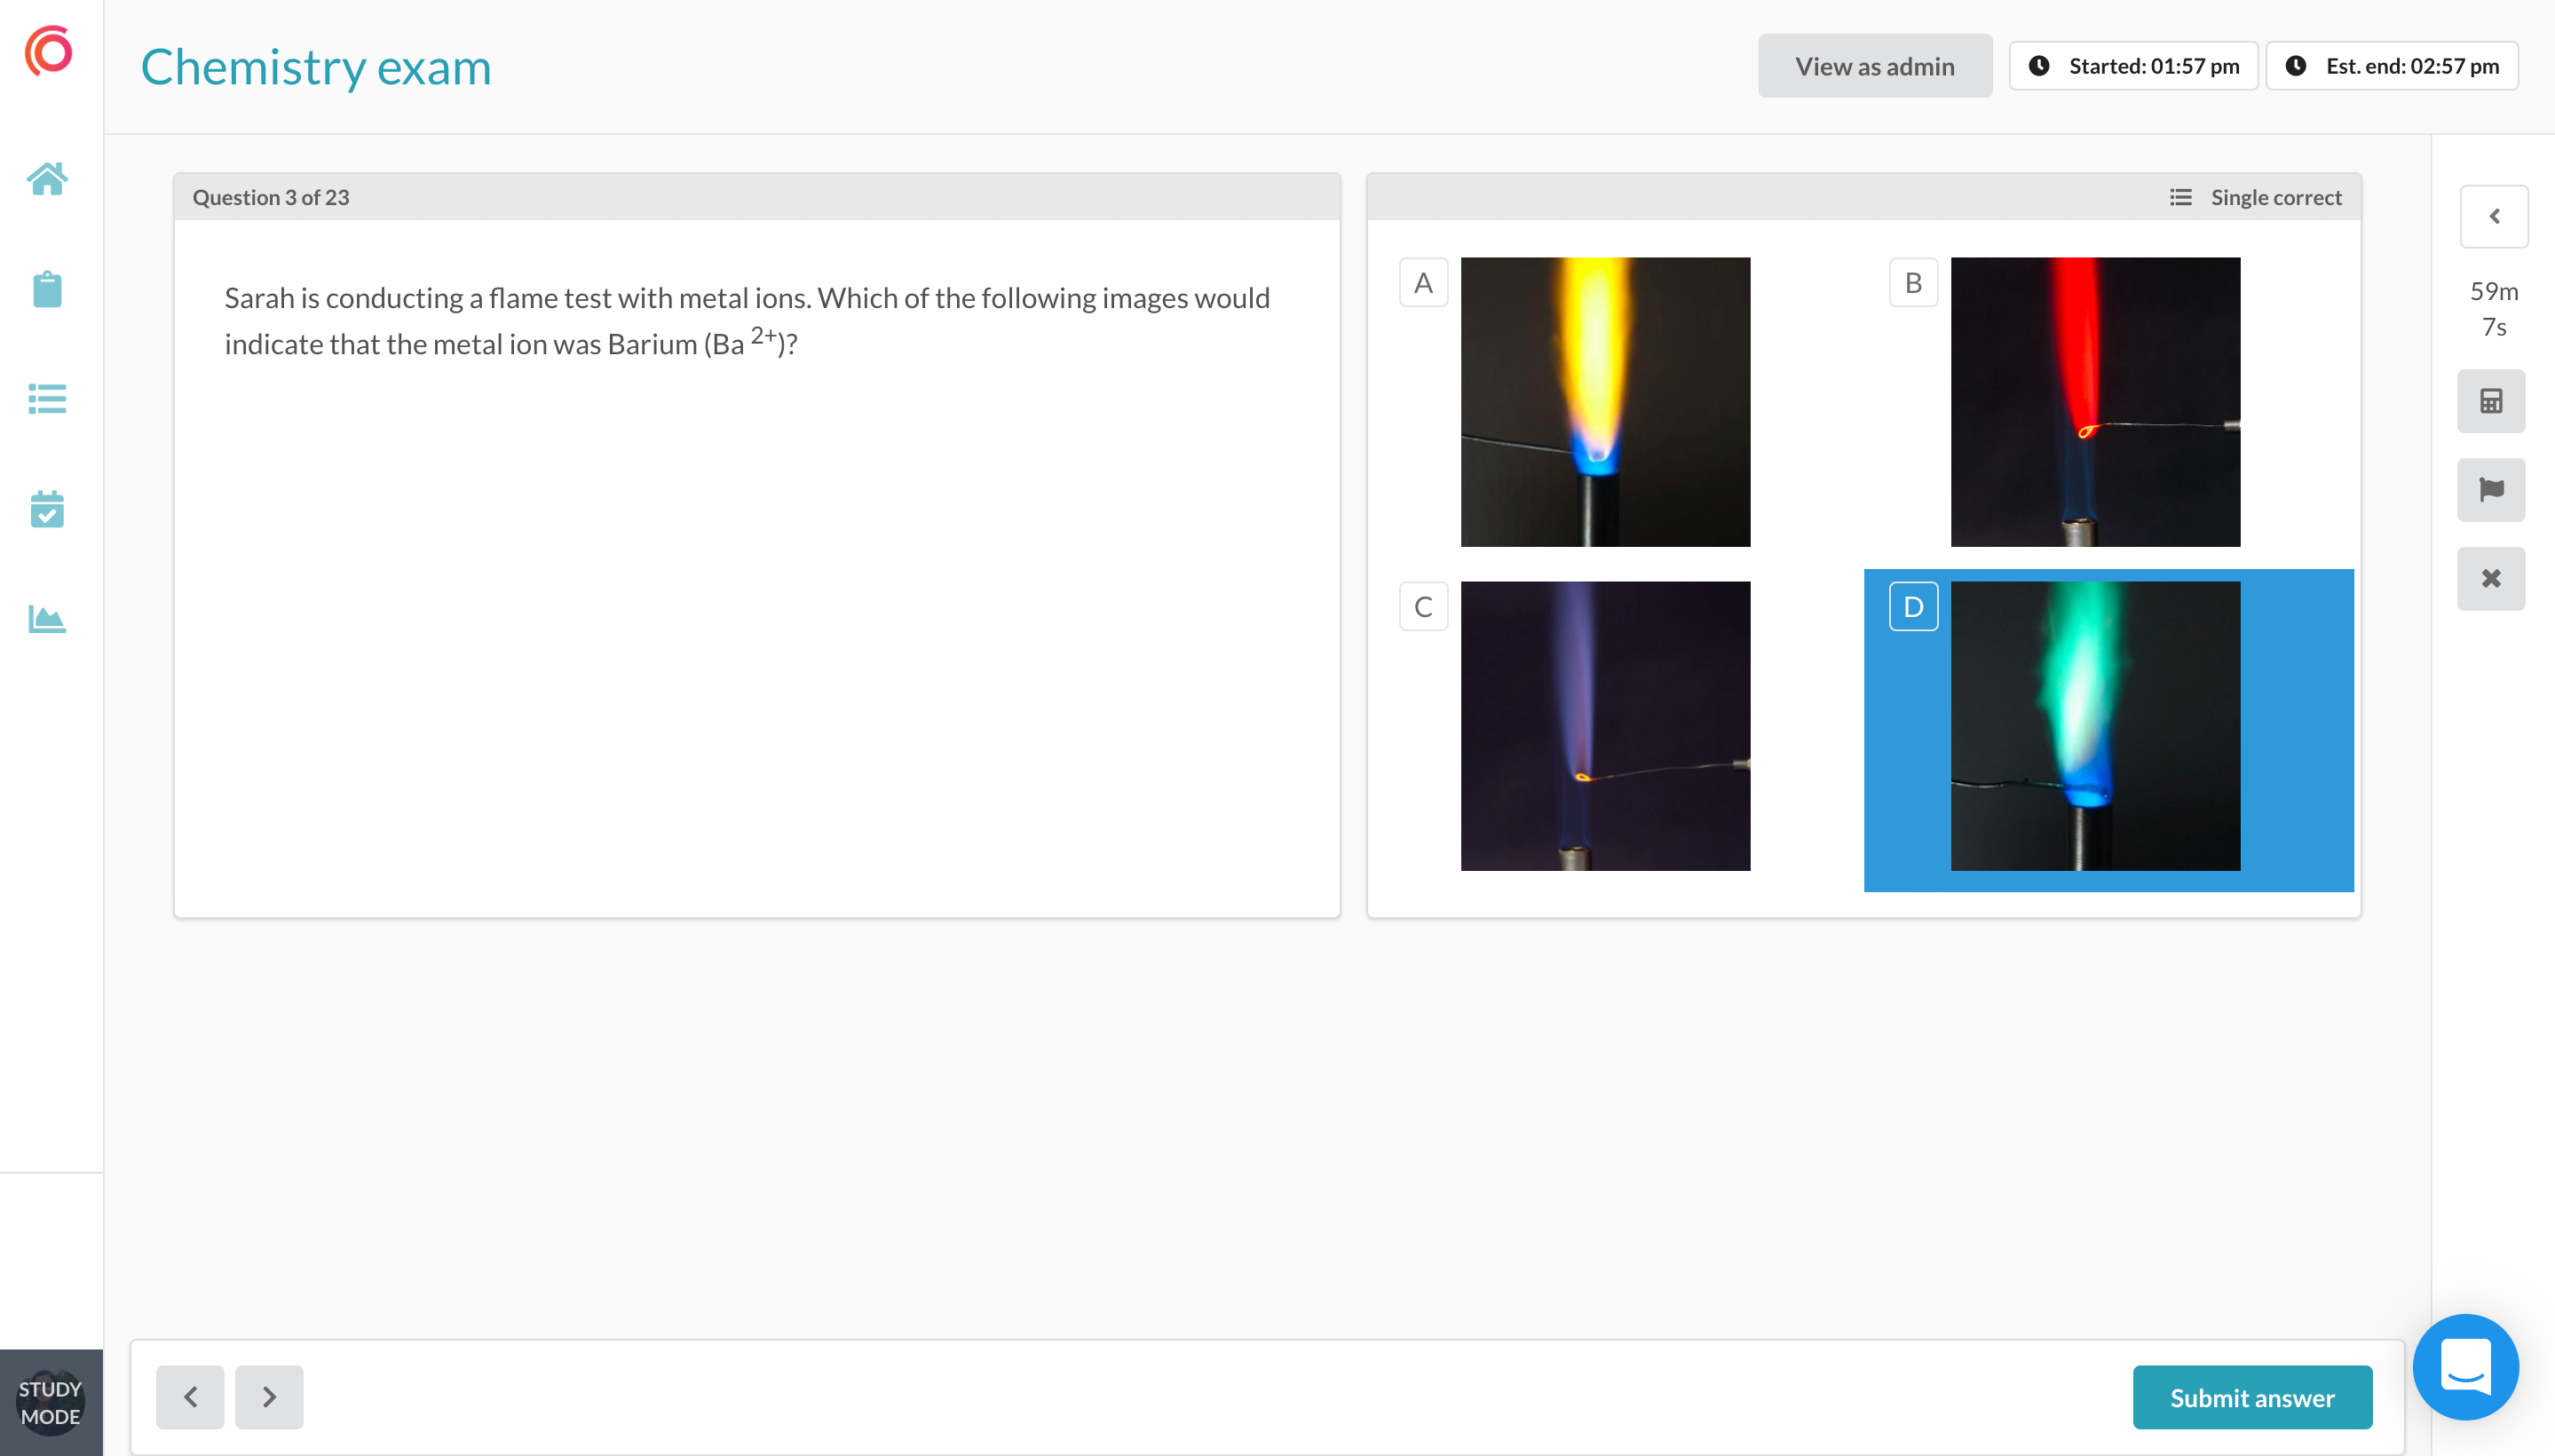Viewport: 2555px width, 1456px height.
Task: Submit answer for this question
Action: pos(2252,1397)
